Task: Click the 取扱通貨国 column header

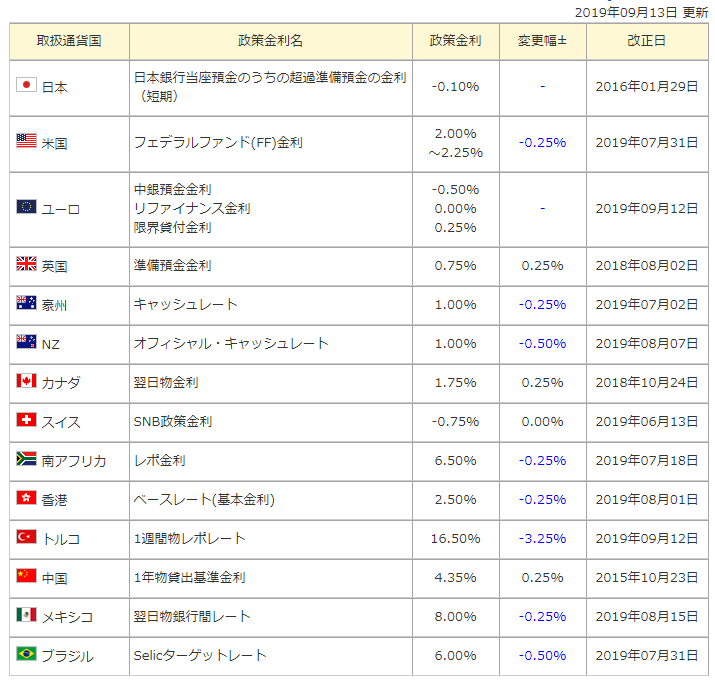Action: (x=69, y=41)
